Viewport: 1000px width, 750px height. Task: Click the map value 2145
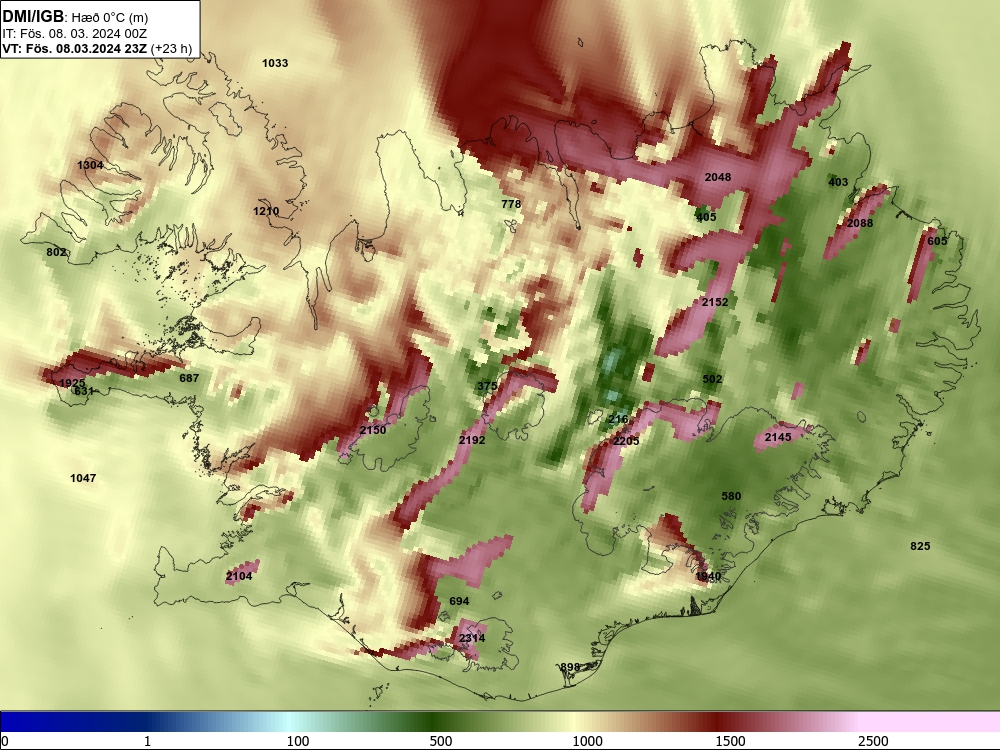click(x=778, y=437)
